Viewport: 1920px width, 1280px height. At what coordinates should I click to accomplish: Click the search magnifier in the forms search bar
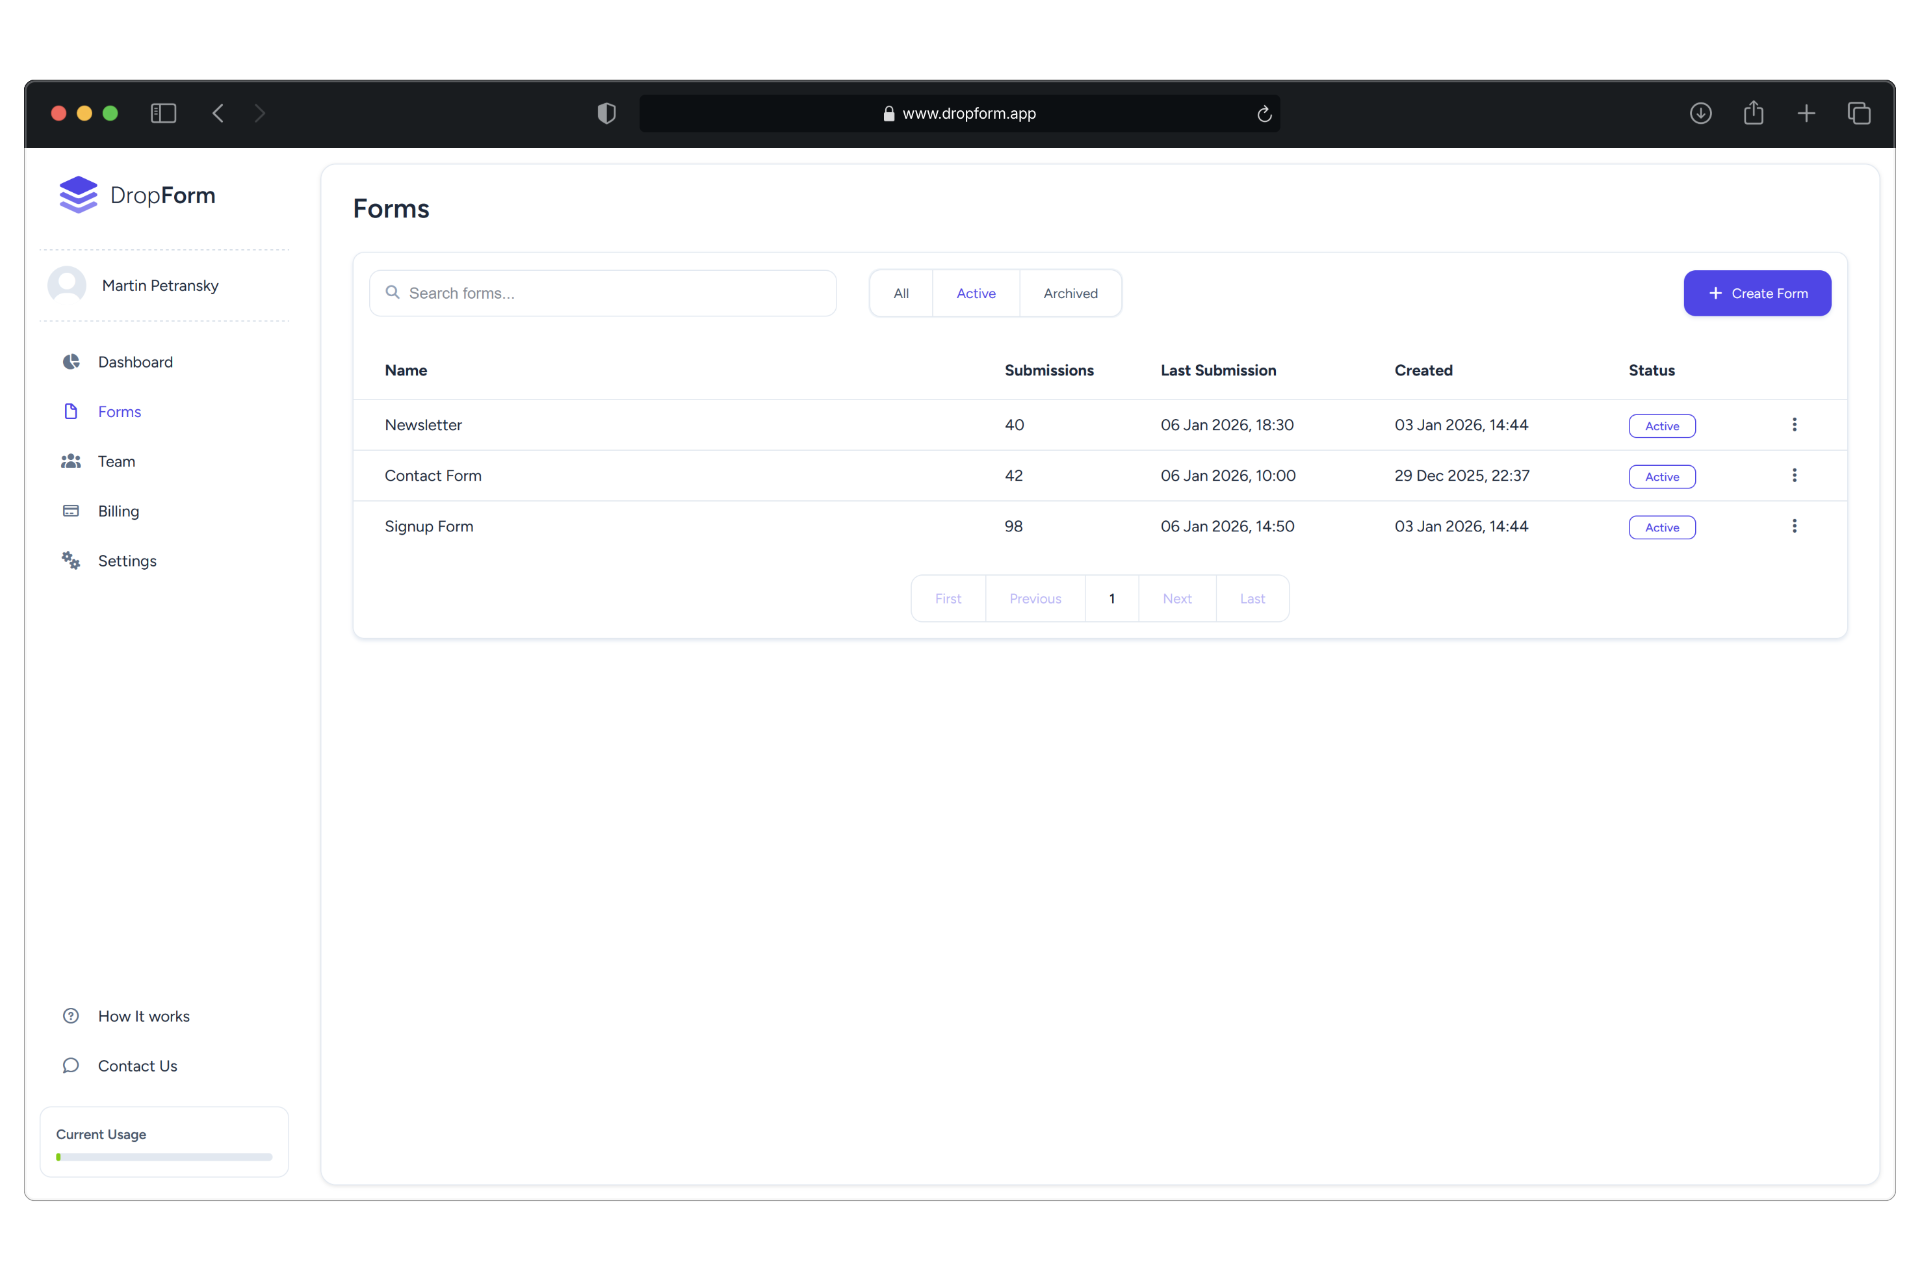[395, 292]
